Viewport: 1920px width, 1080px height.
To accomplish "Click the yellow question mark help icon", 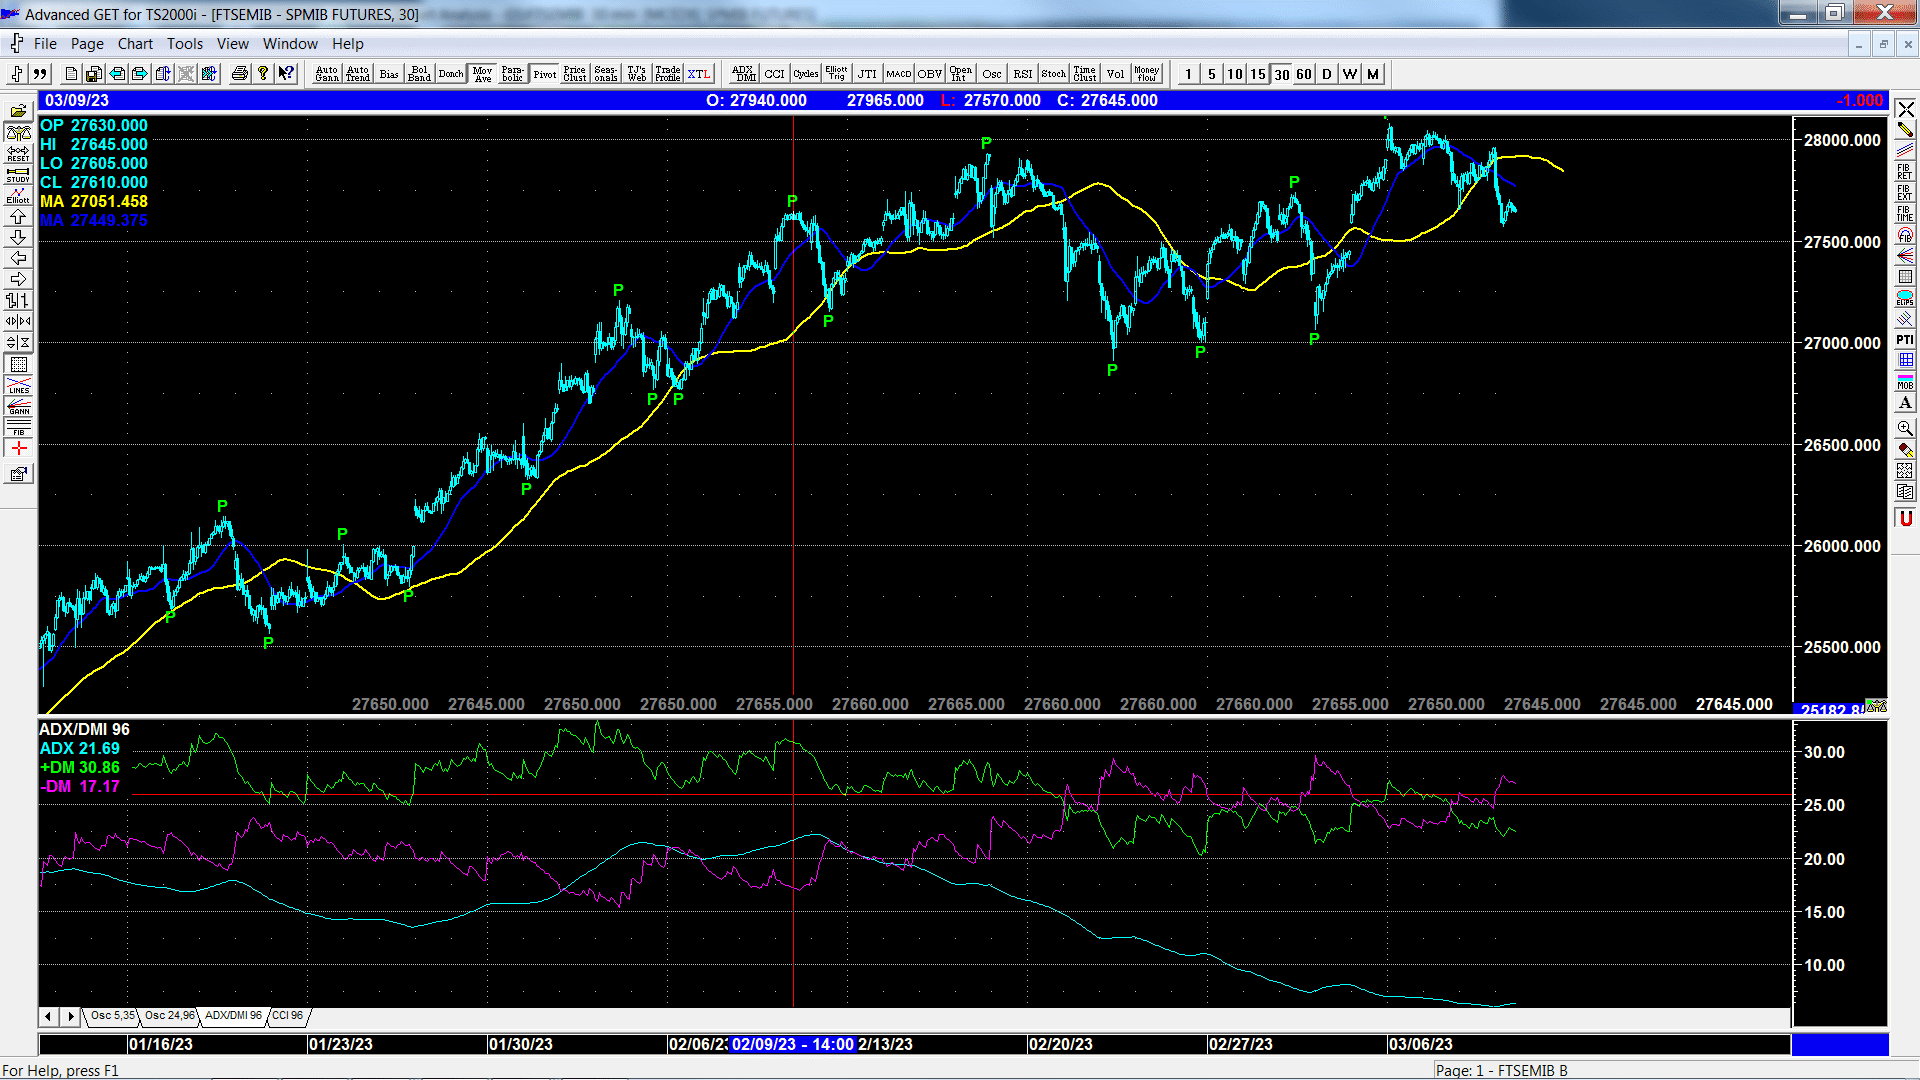I will coord(263,74).
